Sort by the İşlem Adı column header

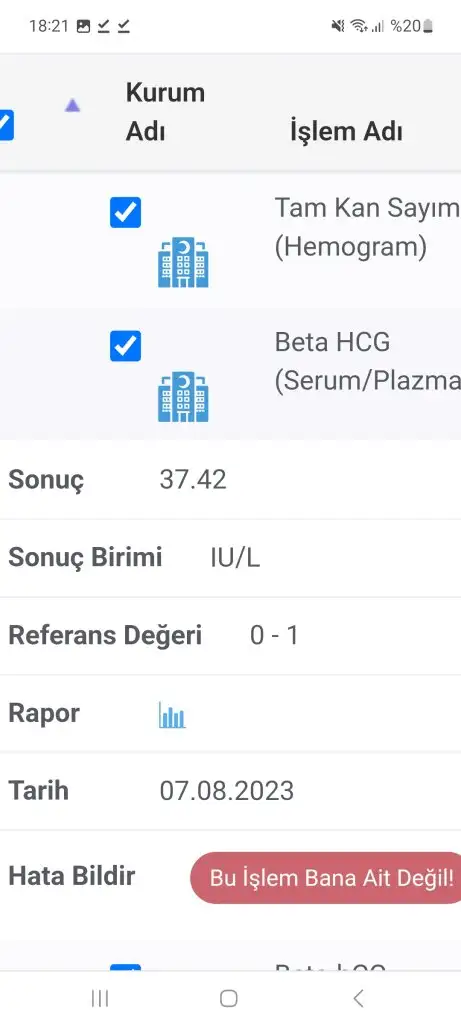(x=346, y=132)
